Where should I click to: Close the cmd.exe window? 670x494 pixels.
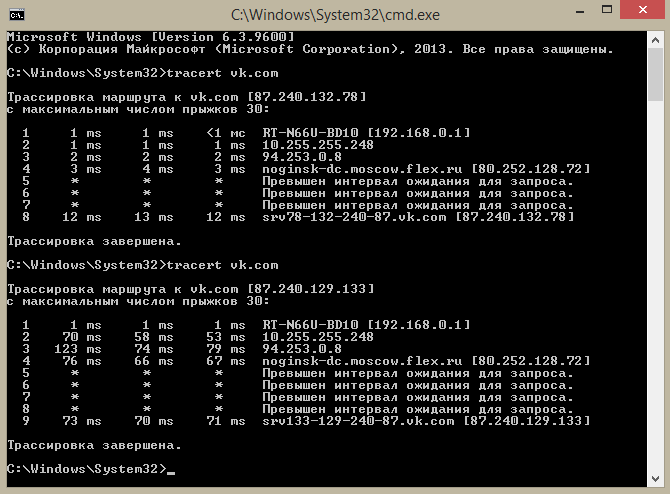point(643,10)
